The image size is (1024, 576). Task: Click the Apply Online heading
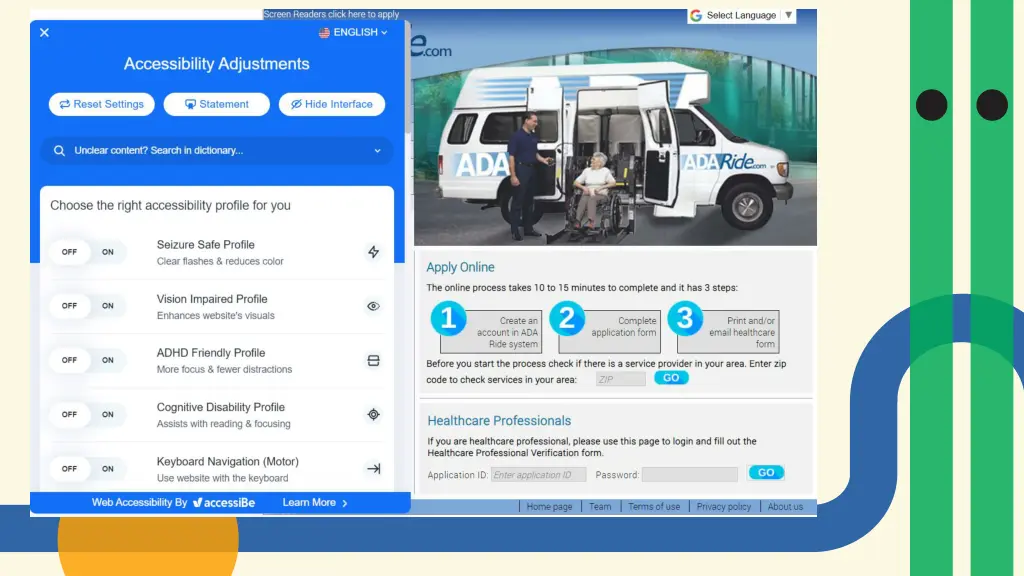tap(460, 267)
